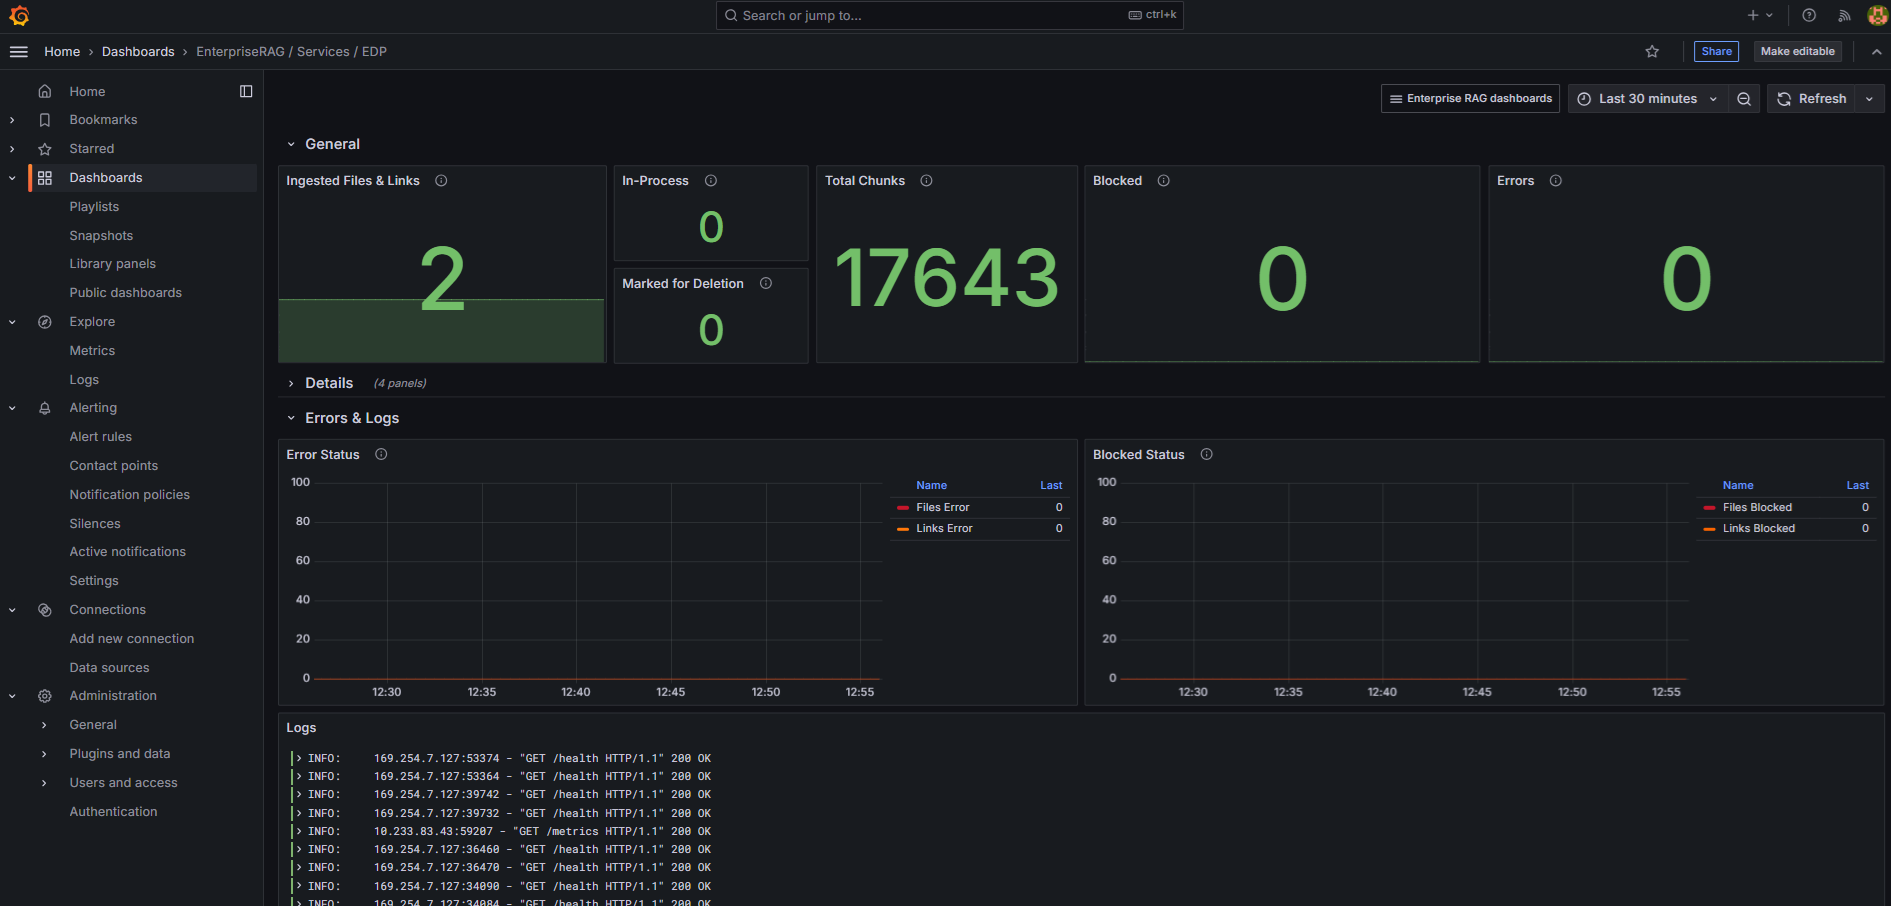1900x908 pixels.
Task: Open refresh interval dropdown arrow
Action: (1869, 99)
